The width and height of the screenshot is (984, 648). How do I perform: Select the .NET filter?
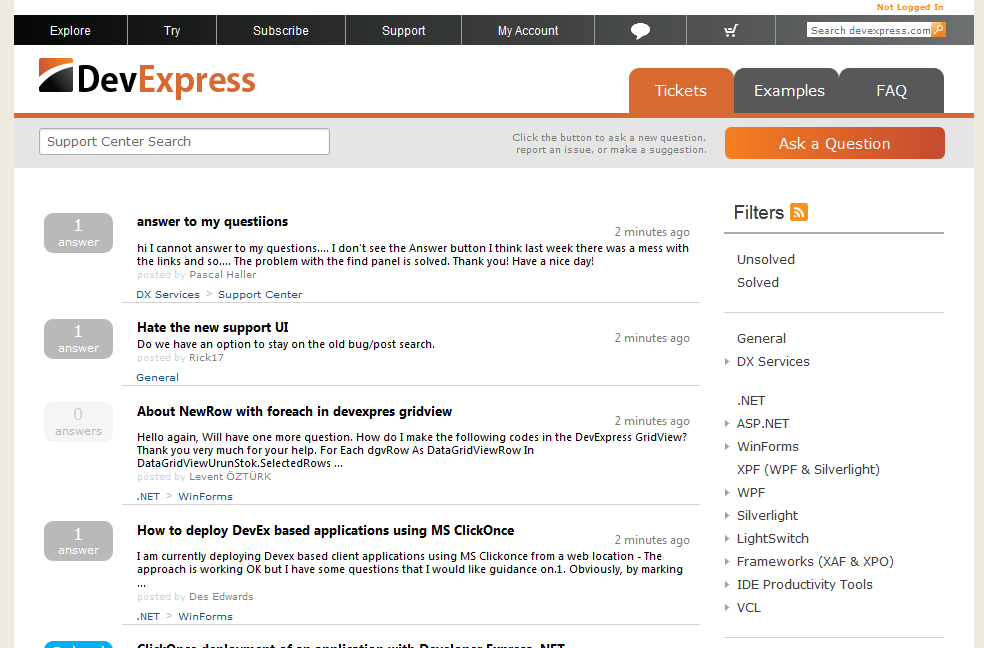point(751,401)
